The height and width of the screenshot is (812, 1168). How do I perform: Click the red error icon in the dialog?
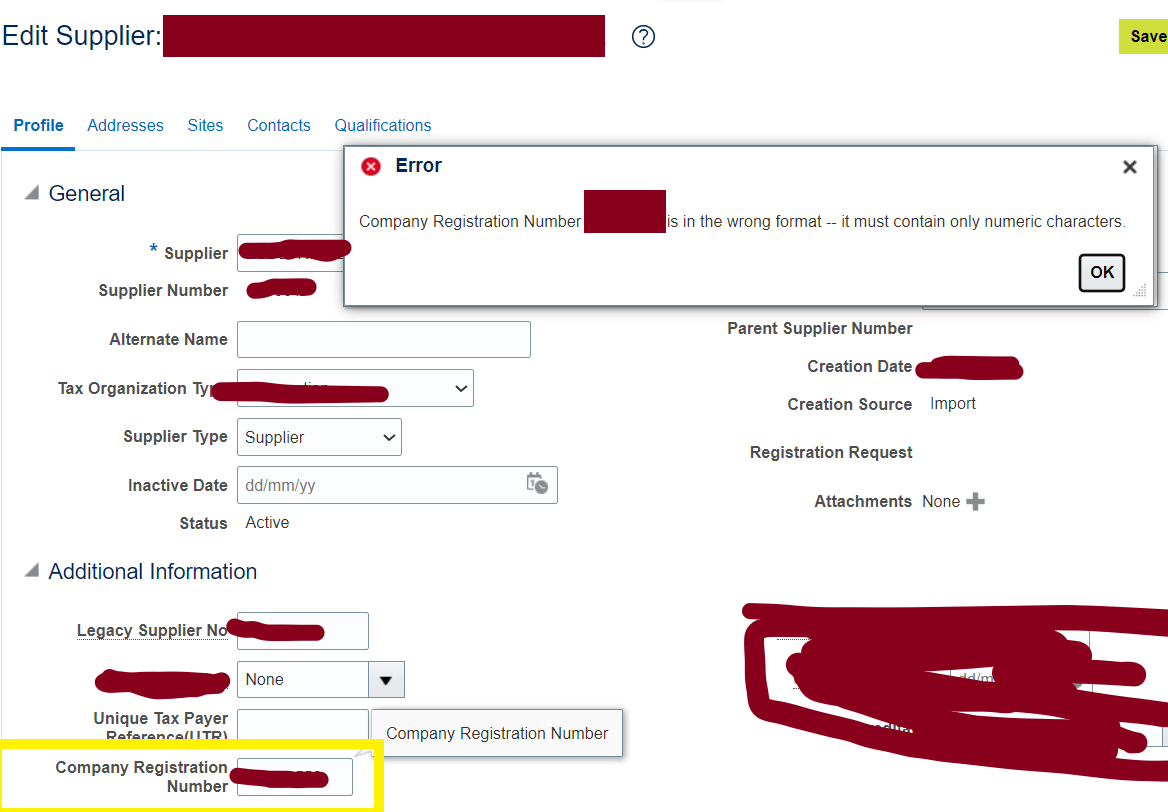click(x=371, y=166)
